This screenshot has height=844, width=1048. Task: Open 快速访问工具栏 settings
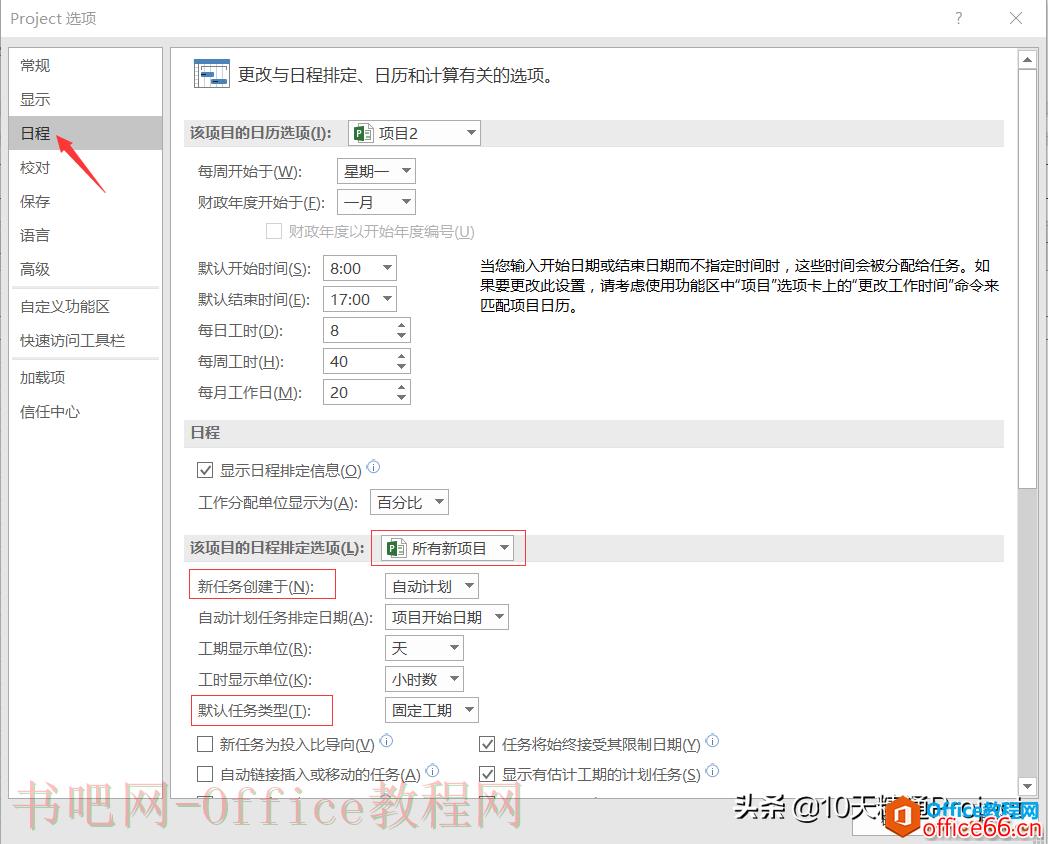86,341
